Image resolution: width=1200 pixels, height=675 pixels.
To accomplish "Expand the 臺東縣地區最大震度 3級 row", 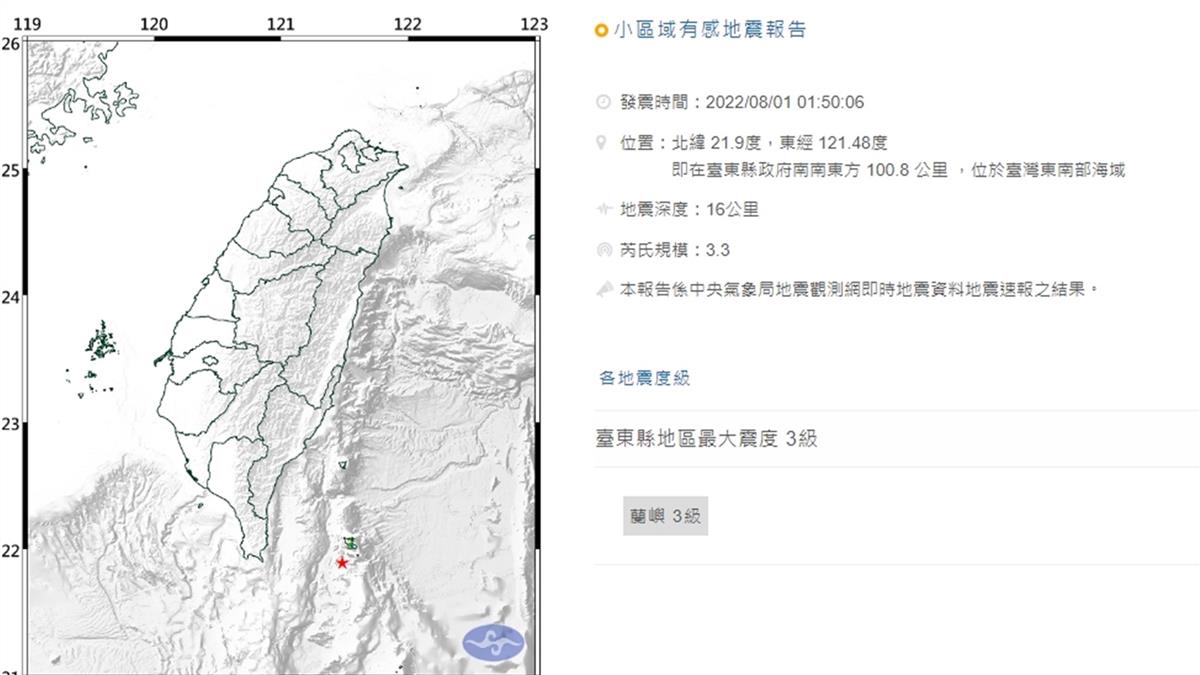I will click(706, 438).
